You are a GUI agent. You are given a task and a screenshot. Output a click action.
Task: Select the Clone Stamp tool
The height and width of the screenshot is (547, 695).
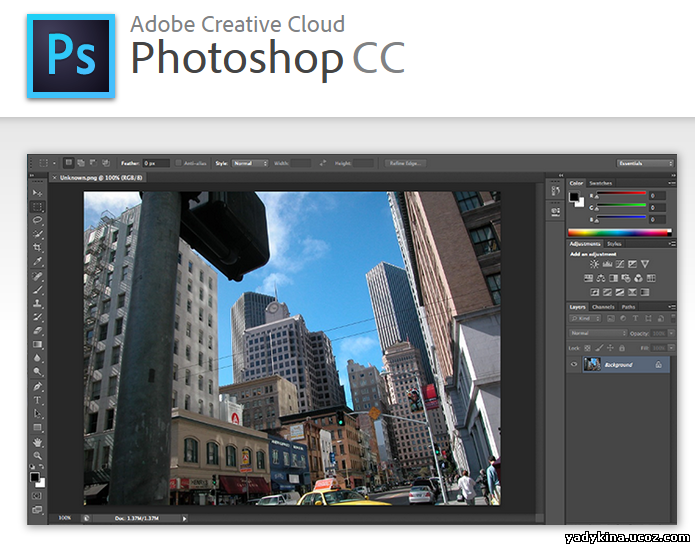tap(37, 304)
